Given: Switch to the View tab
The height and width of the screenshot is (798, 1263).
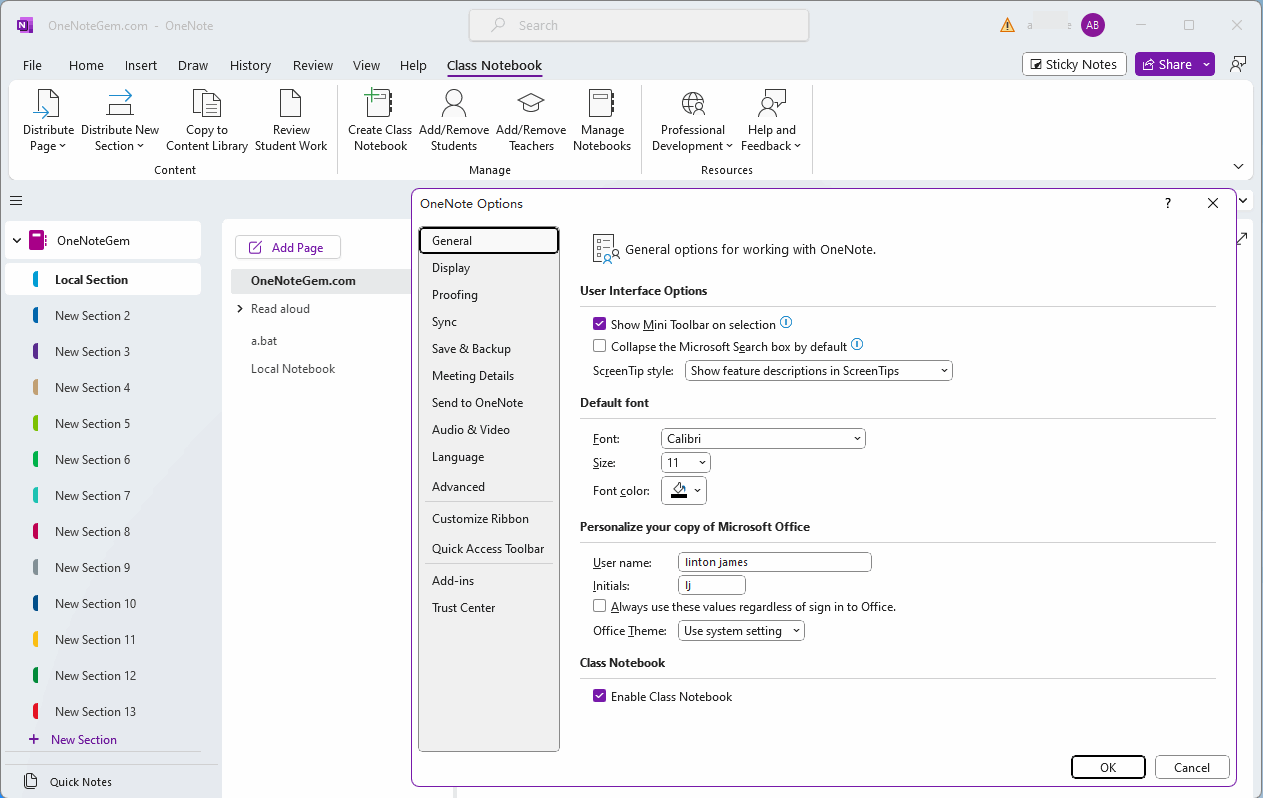Looking at the screenshot, I should click(x=366, y=65).
